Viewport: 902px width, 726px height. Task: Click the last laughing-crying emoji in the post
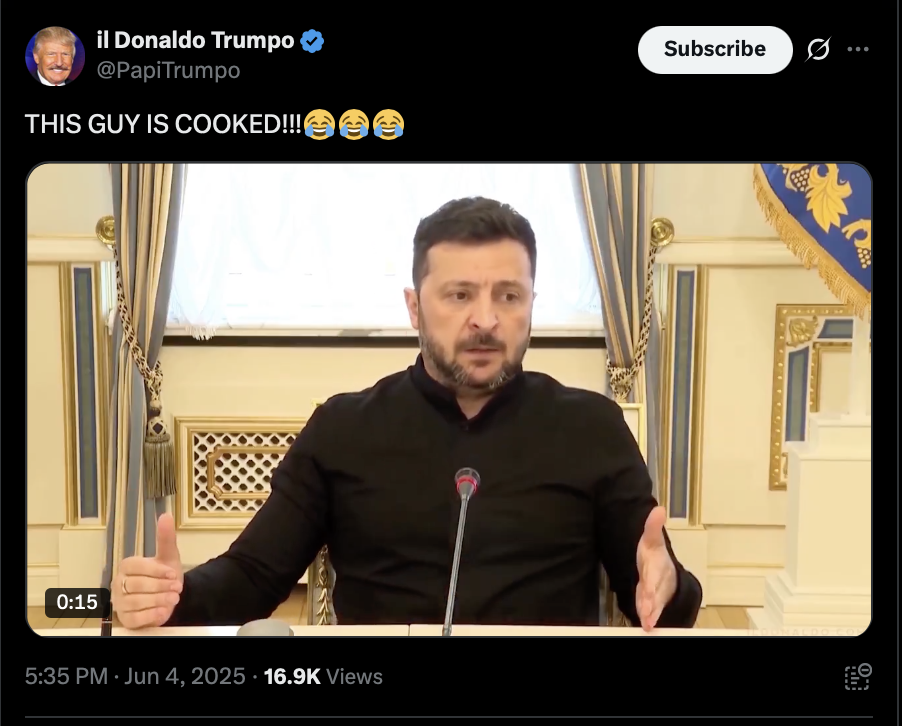(389, 124)
